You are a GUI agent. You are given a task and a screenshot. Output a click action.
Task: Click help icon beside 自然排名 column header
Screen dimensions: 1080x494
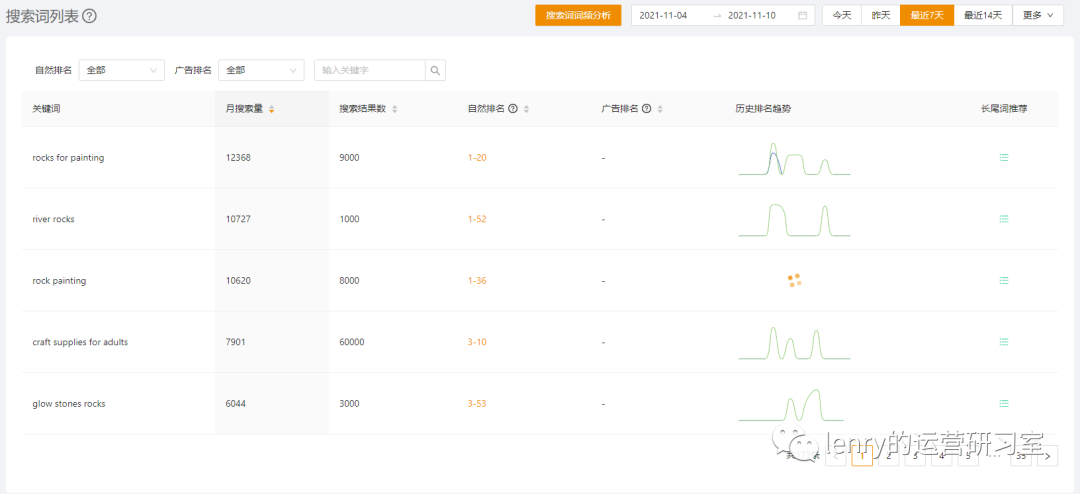pos(513,109)
